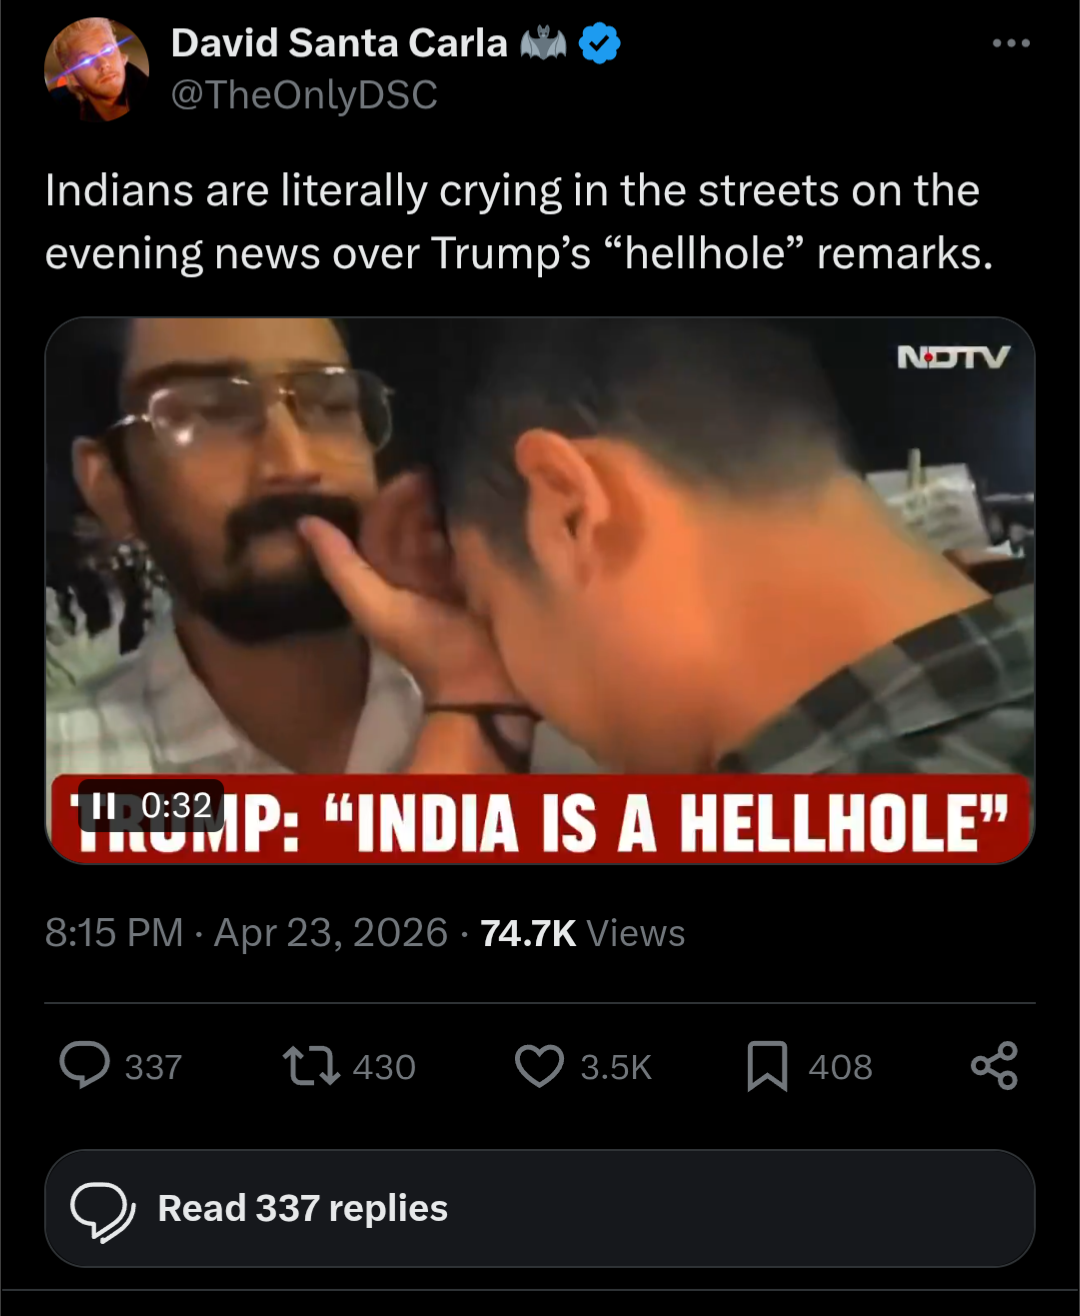This screenshot has height=1316, width=1080.
Task: Like the post with the heart icon
Action: (540, 1066)
